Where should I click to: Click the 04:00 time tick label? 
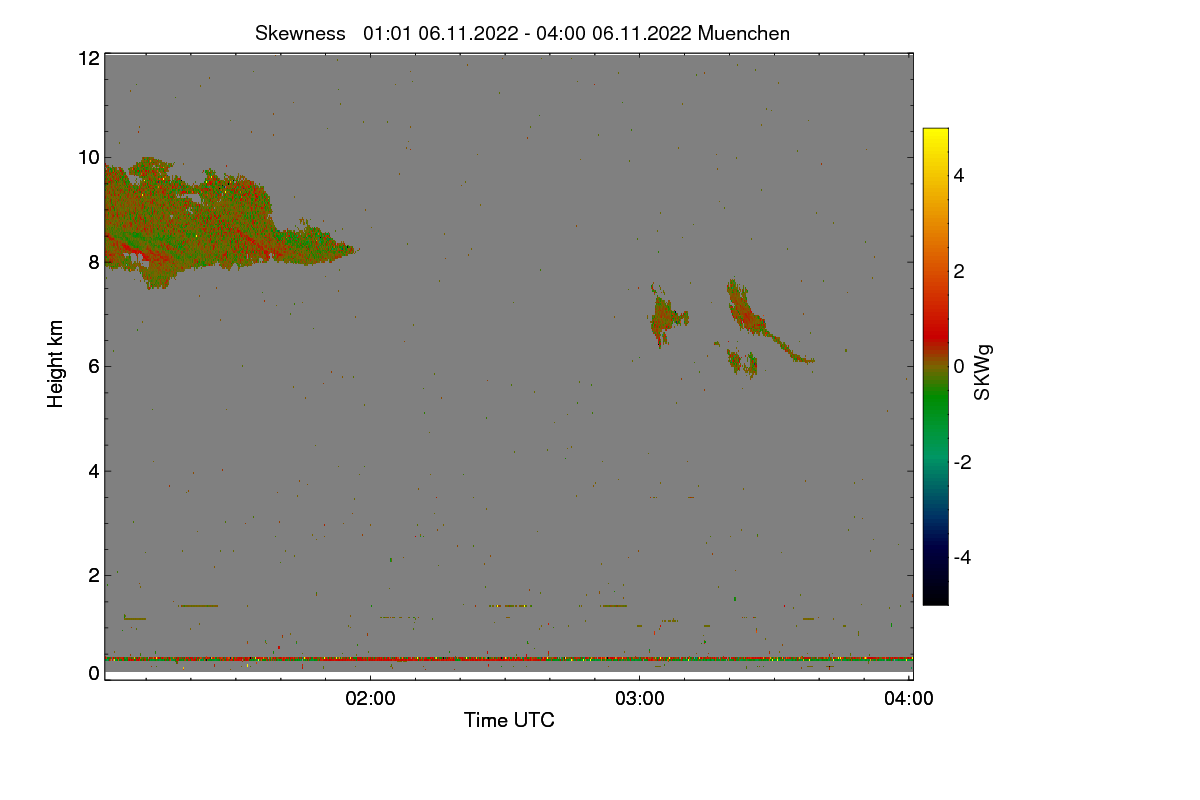click(x=908, y=700)
